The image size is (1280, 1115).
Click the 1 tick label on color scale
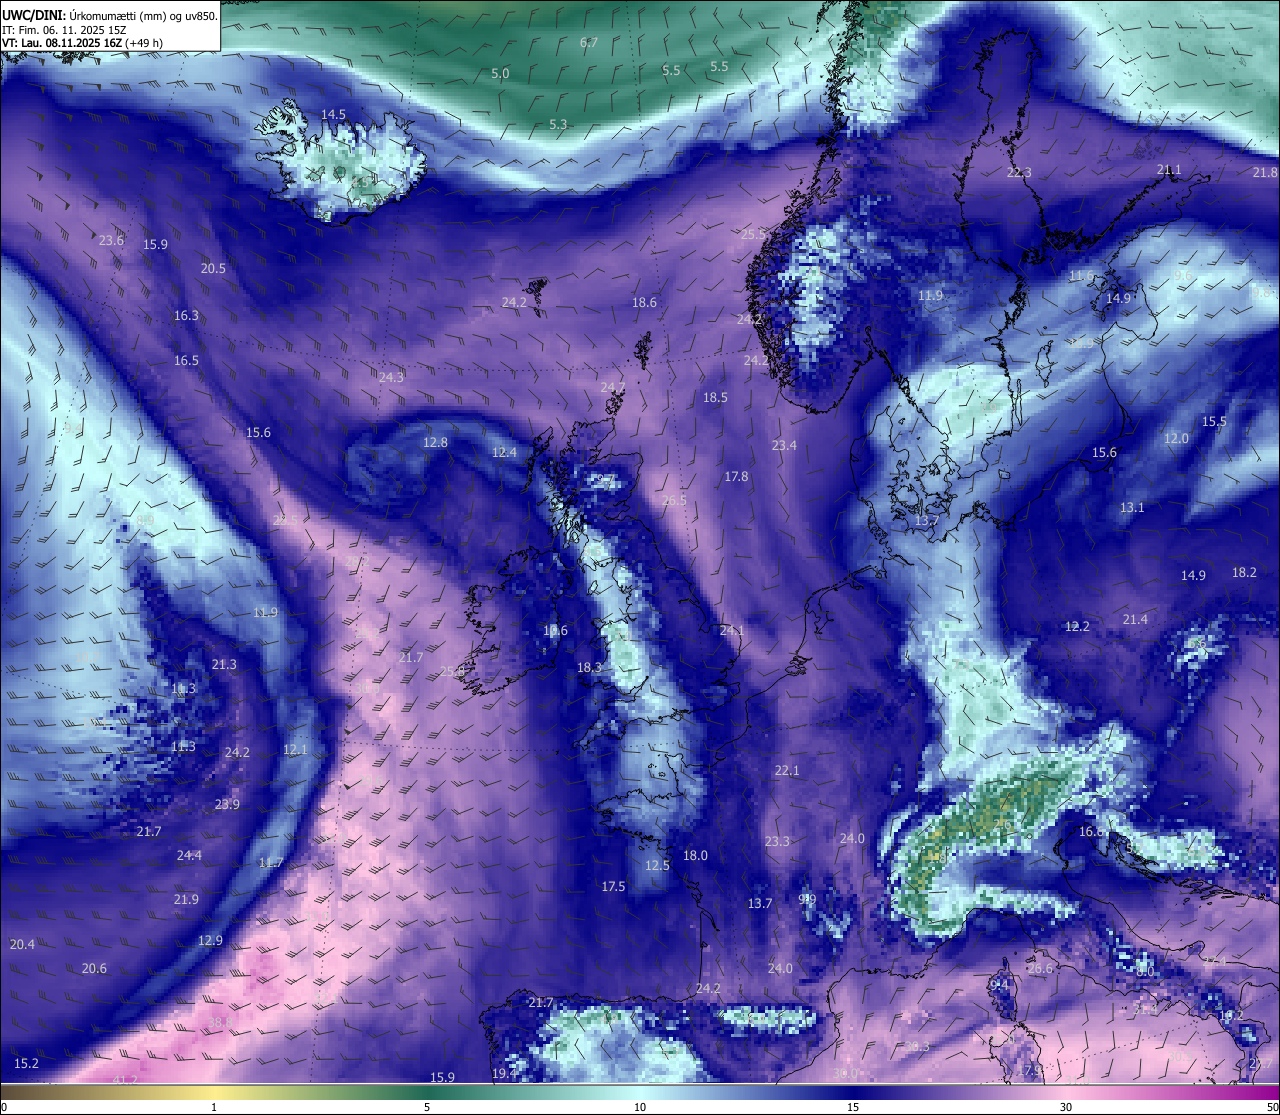click(x=214, y=1107)
